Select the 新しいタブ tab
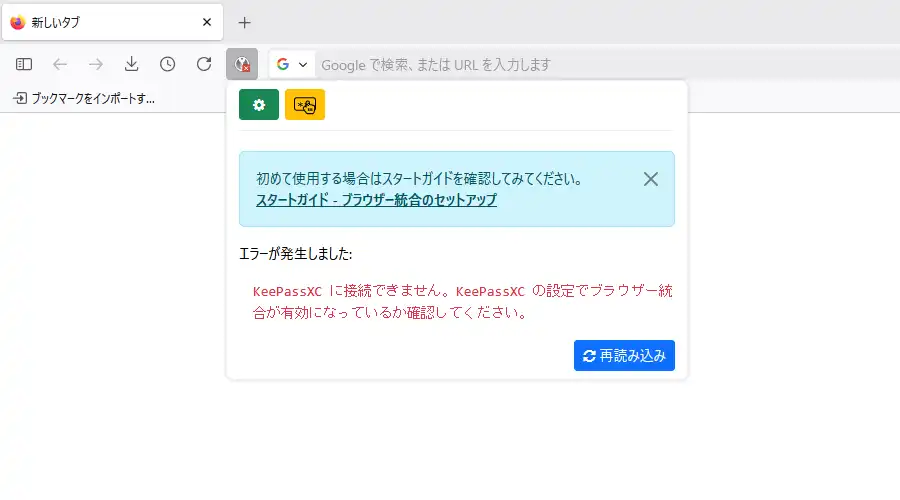This screenshot has width=900, height=500. tap(112, 22)
